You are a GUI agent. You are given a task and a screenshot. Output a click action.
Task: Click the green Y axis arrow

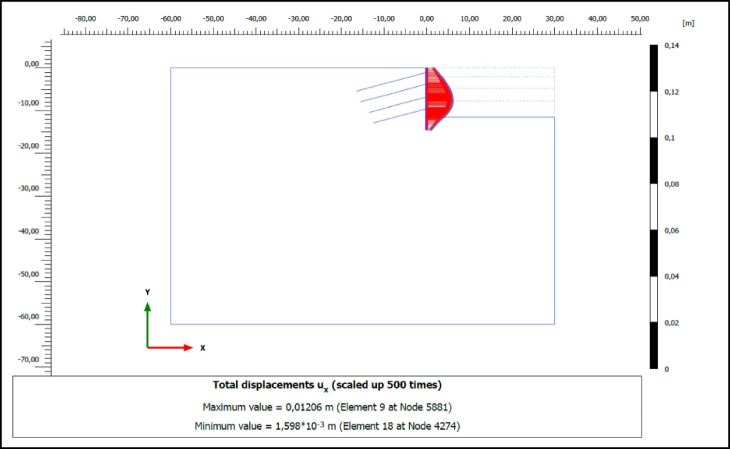148,325
